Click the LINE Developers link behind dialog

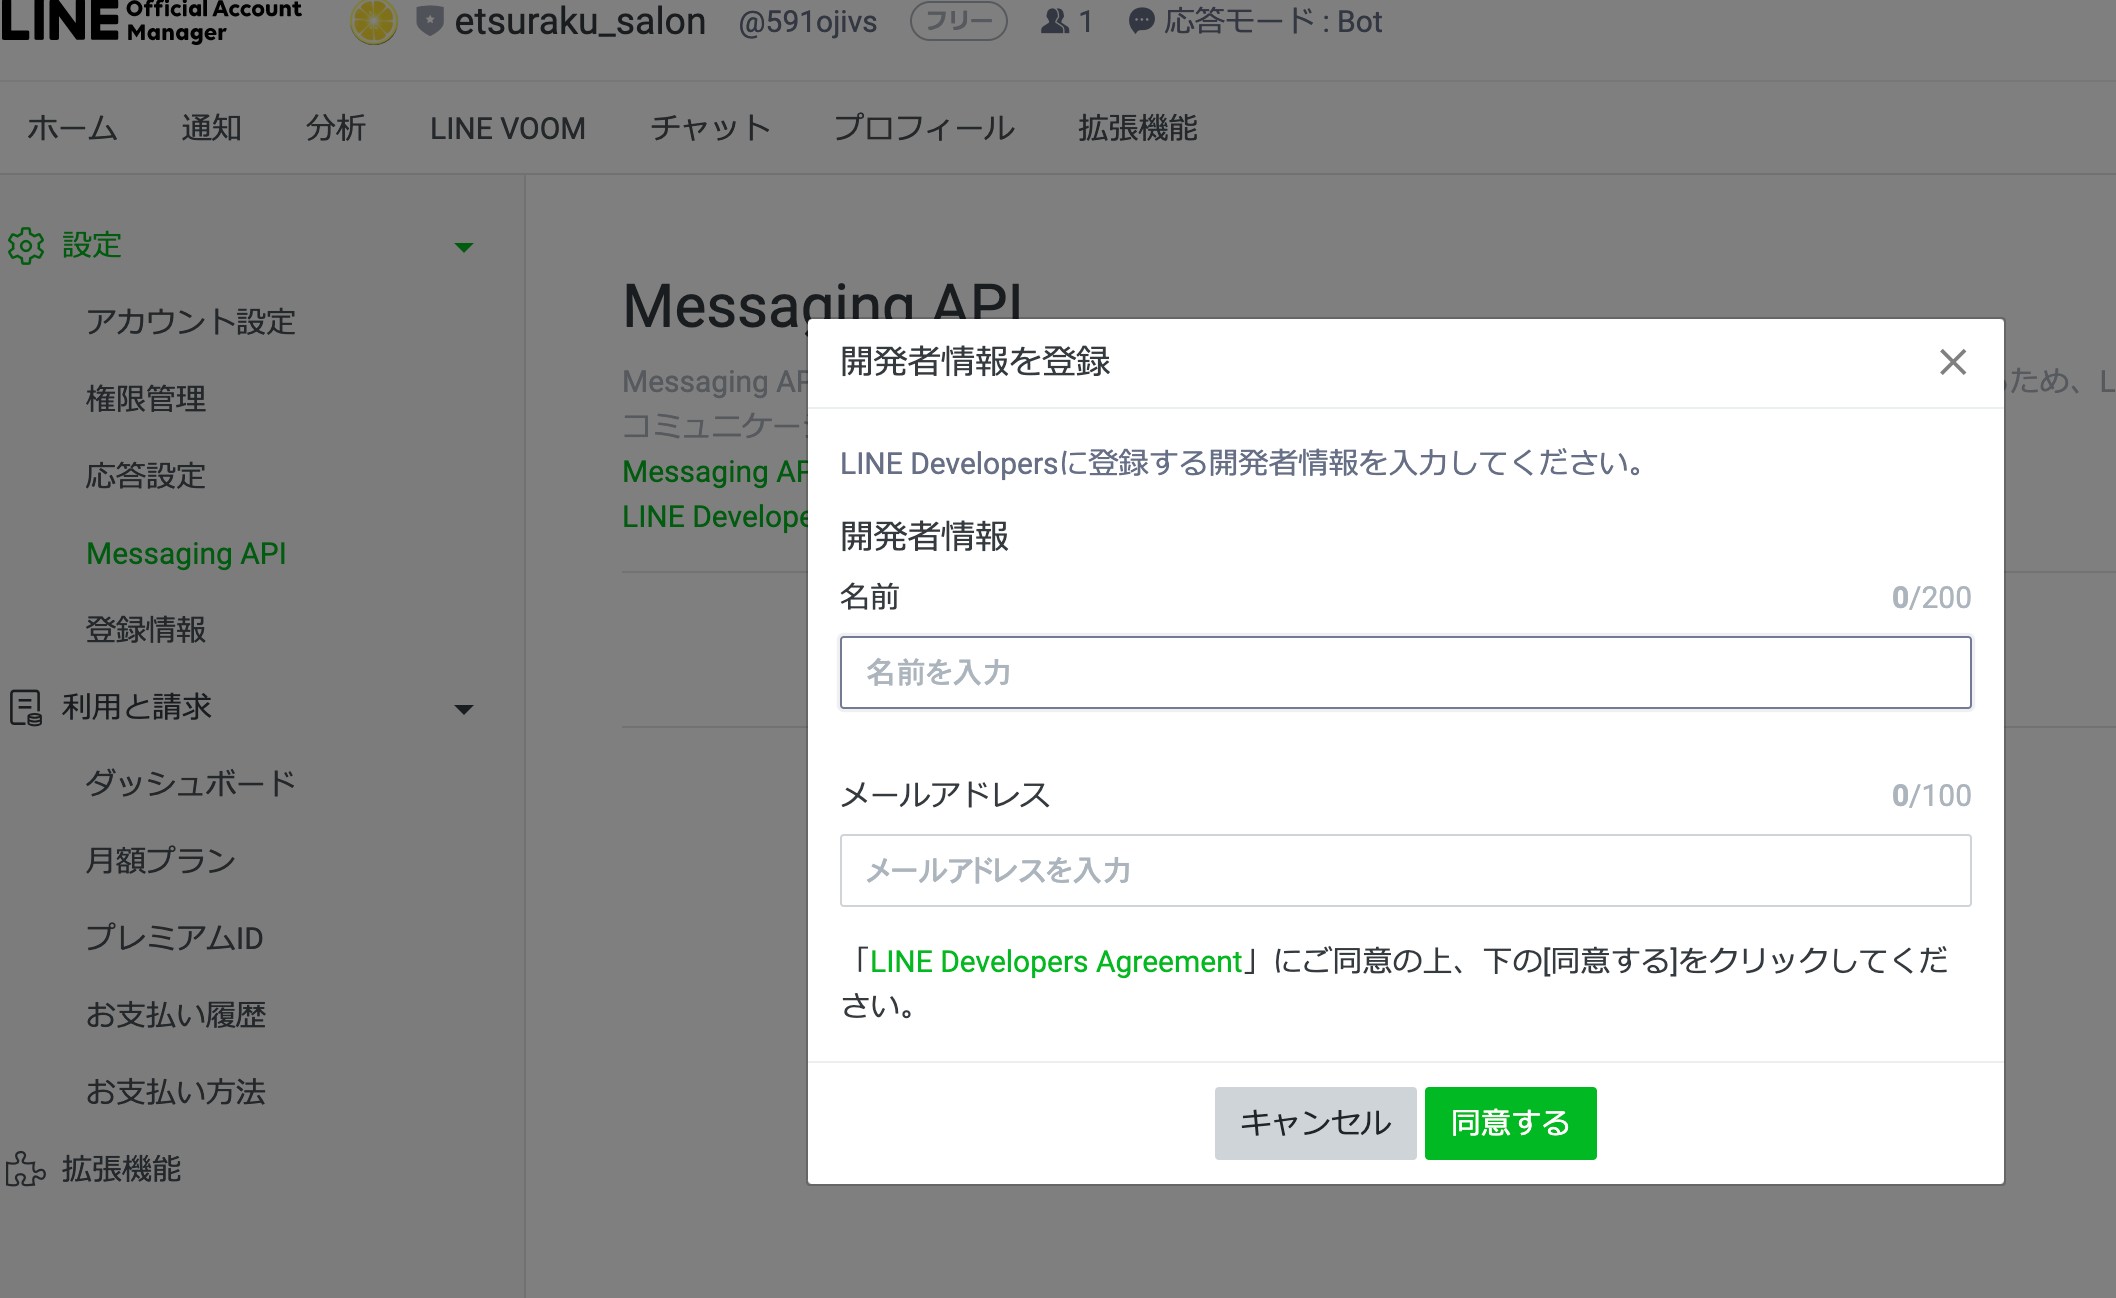click(x=714, y=516)
